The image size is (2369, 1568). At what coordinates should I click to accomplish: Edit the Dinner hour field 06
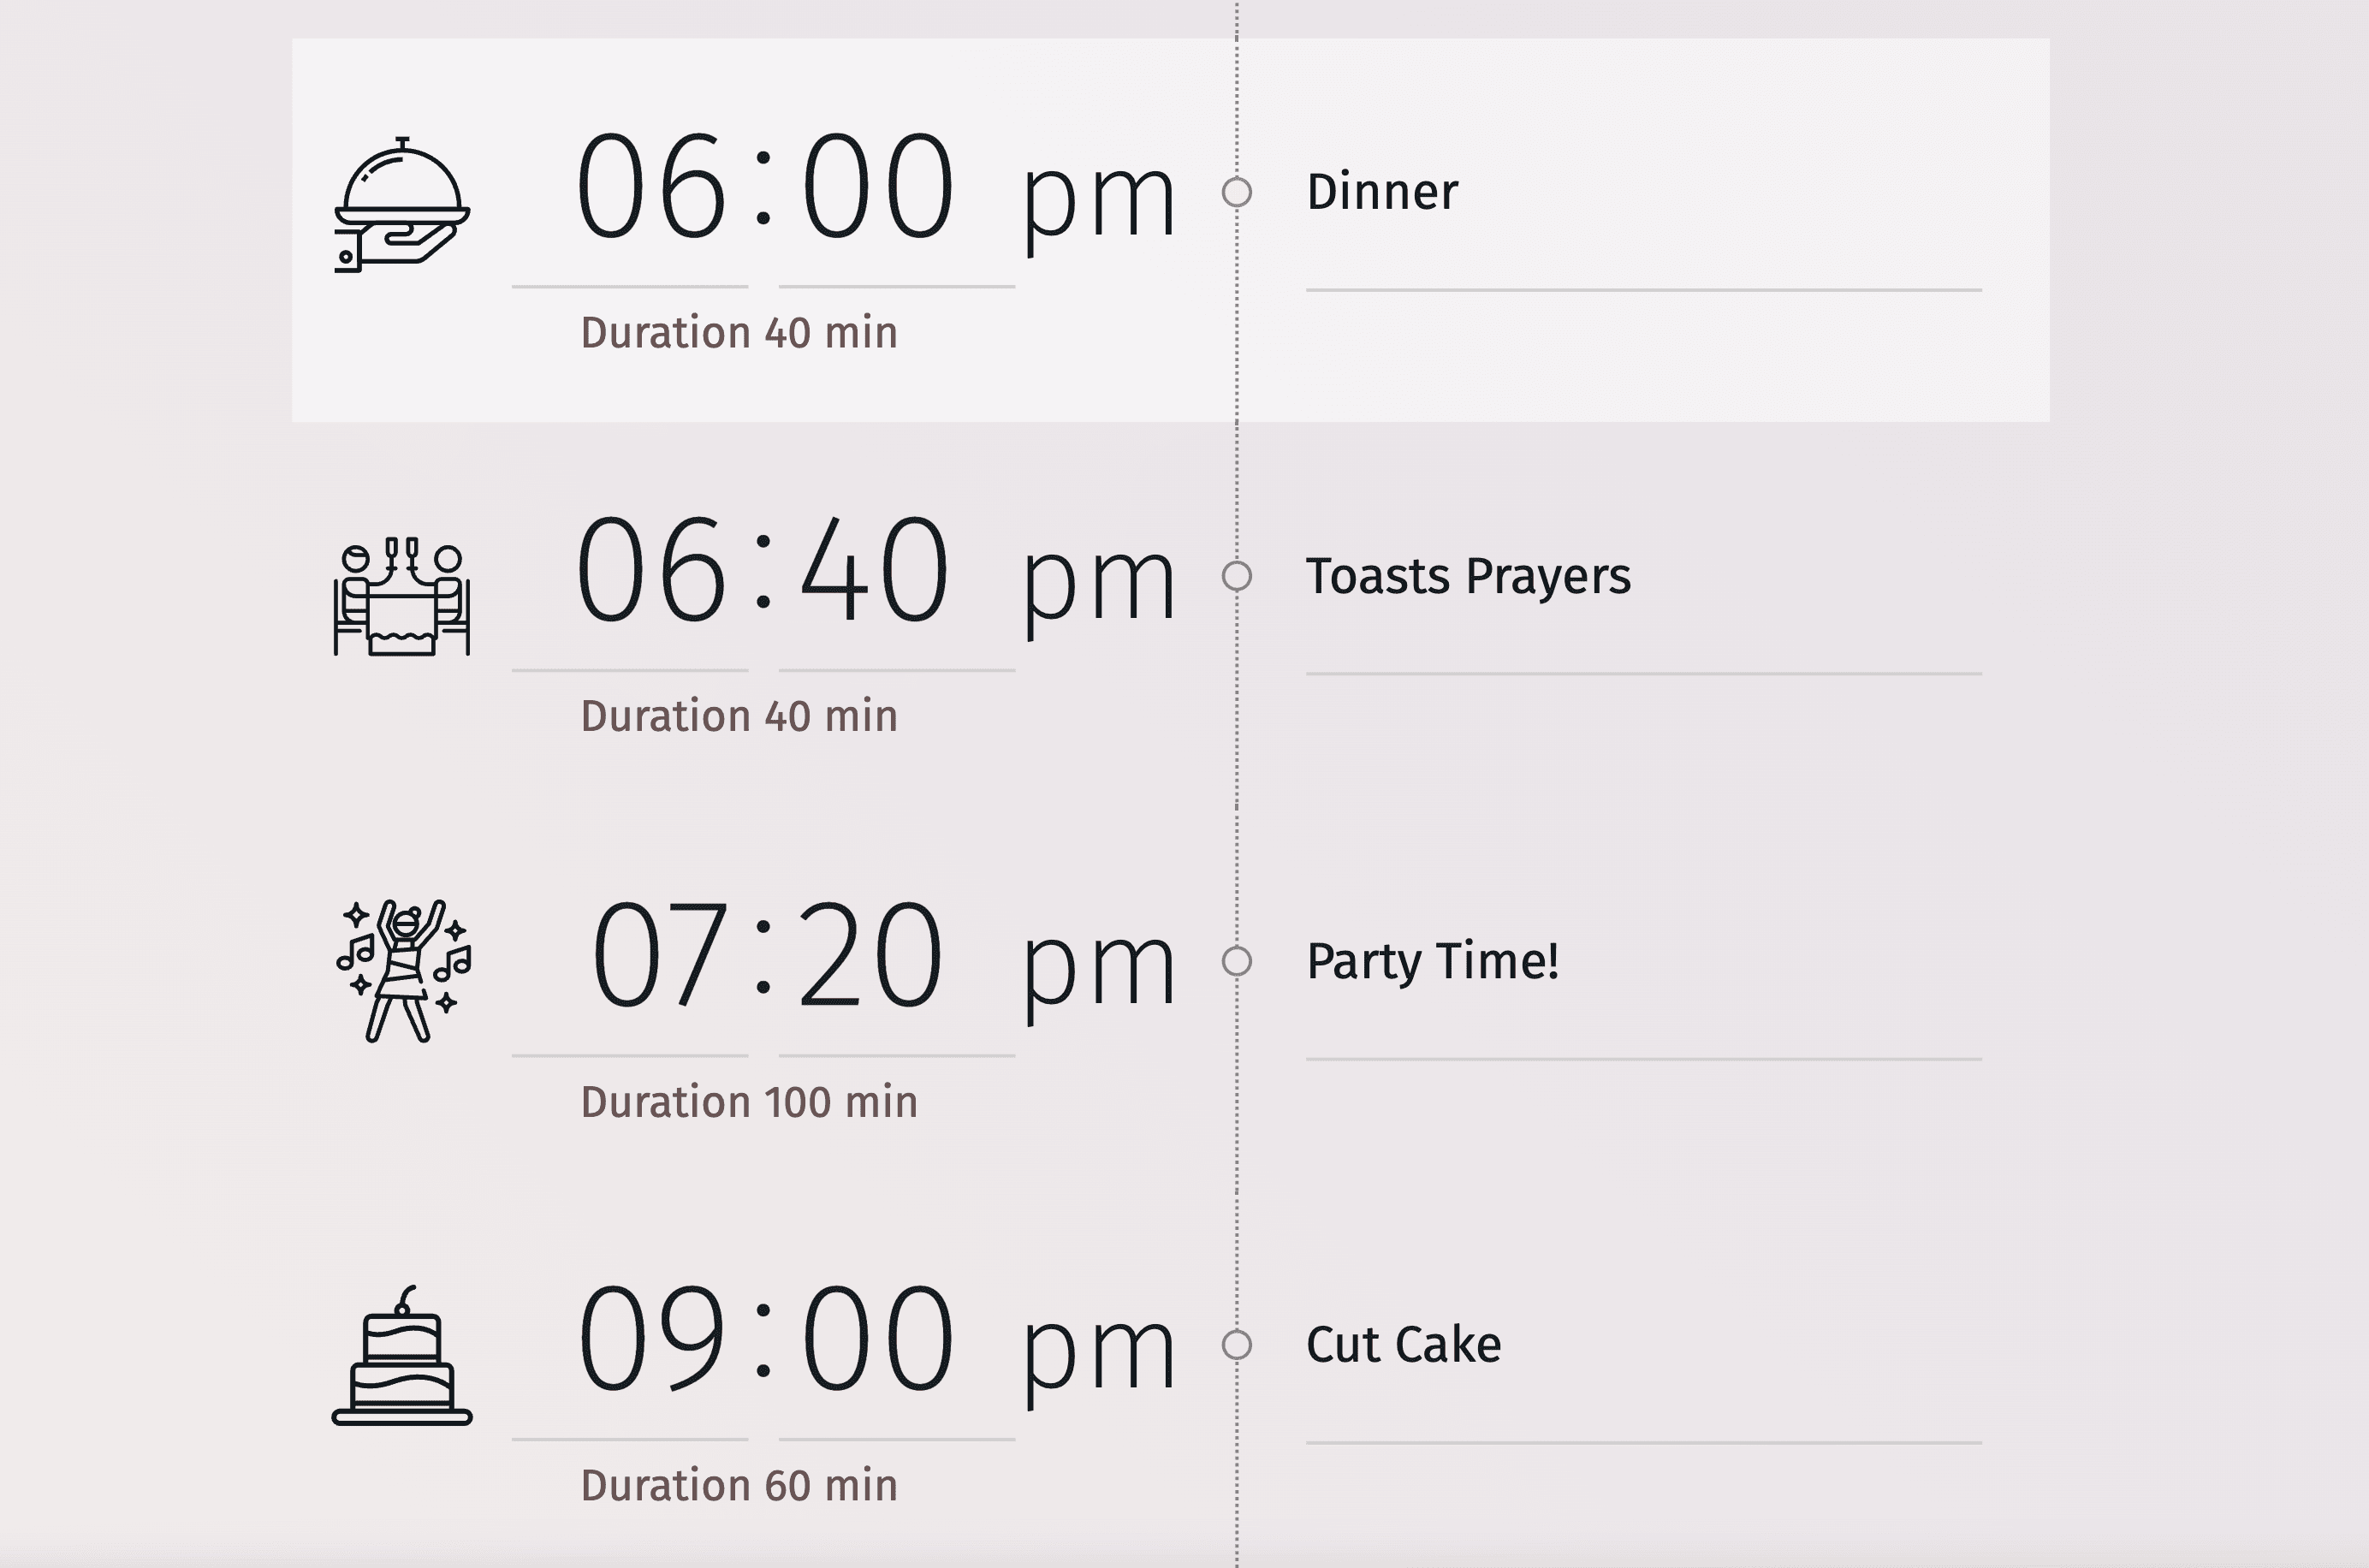pyautogui.click(x=650, y=188)
